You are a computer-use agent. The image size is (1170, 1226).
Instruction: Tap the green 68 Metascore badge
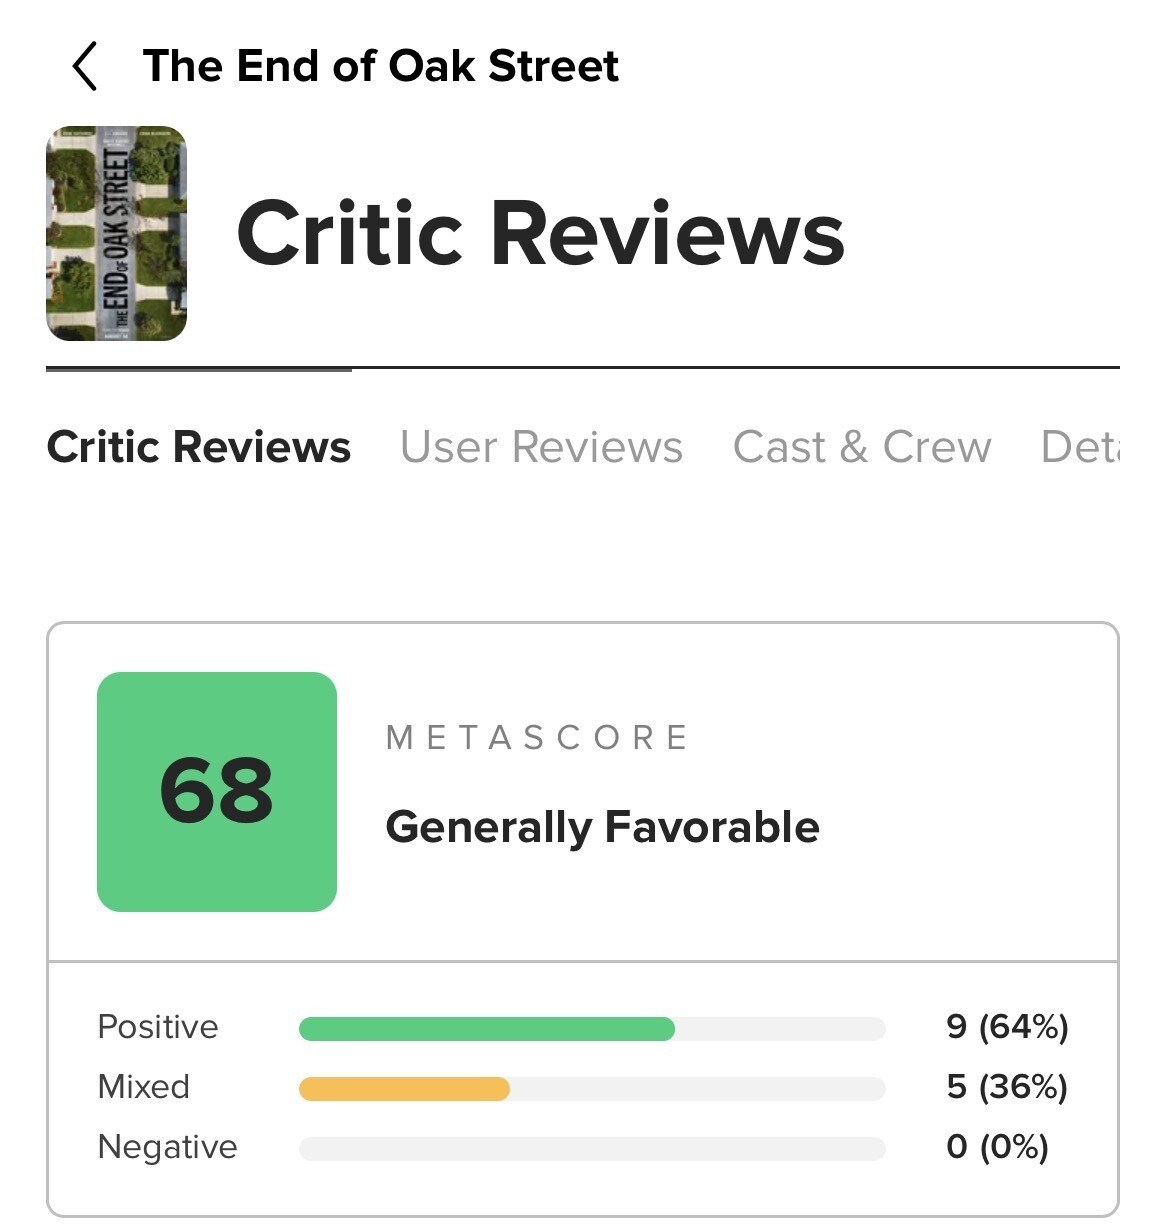(x=217, y=792)
